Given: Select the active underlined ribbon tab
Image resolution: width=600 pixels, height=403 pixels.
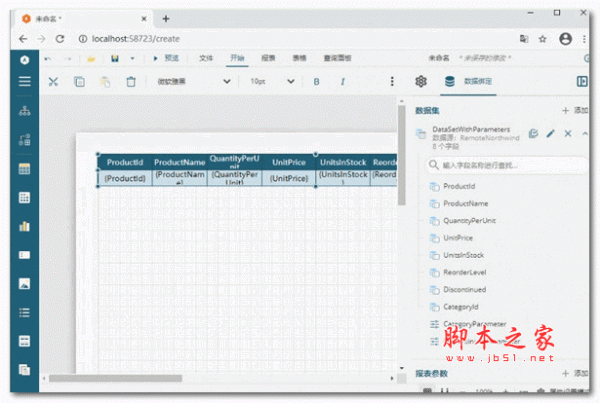Looking at the screenshot, I should (x=237, y=58).
